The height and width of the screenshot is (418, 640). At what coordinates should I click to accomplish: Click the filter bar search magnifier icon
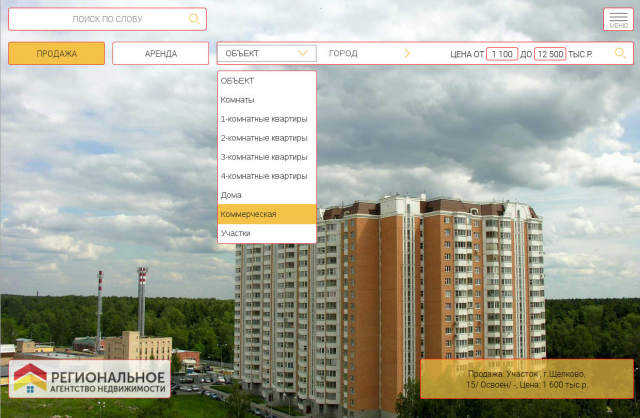click(620, 53)
